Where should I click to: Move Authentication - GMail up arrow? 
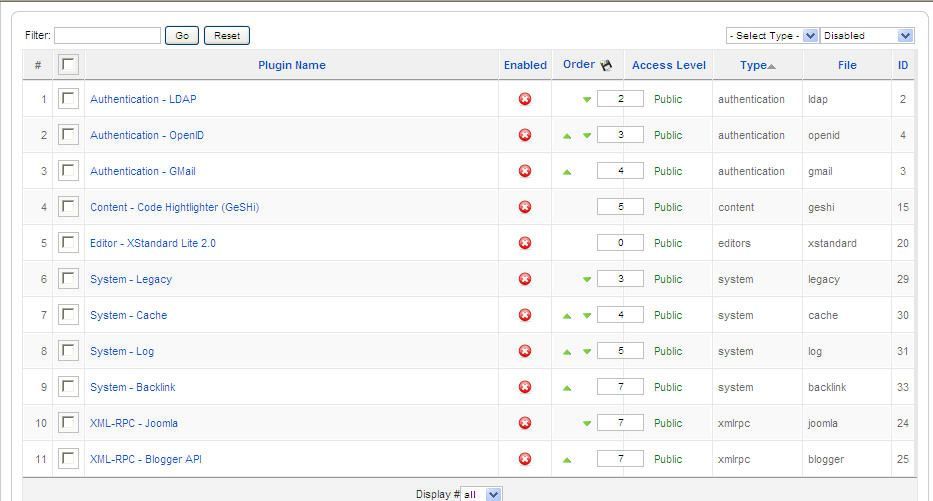[567, 172]
